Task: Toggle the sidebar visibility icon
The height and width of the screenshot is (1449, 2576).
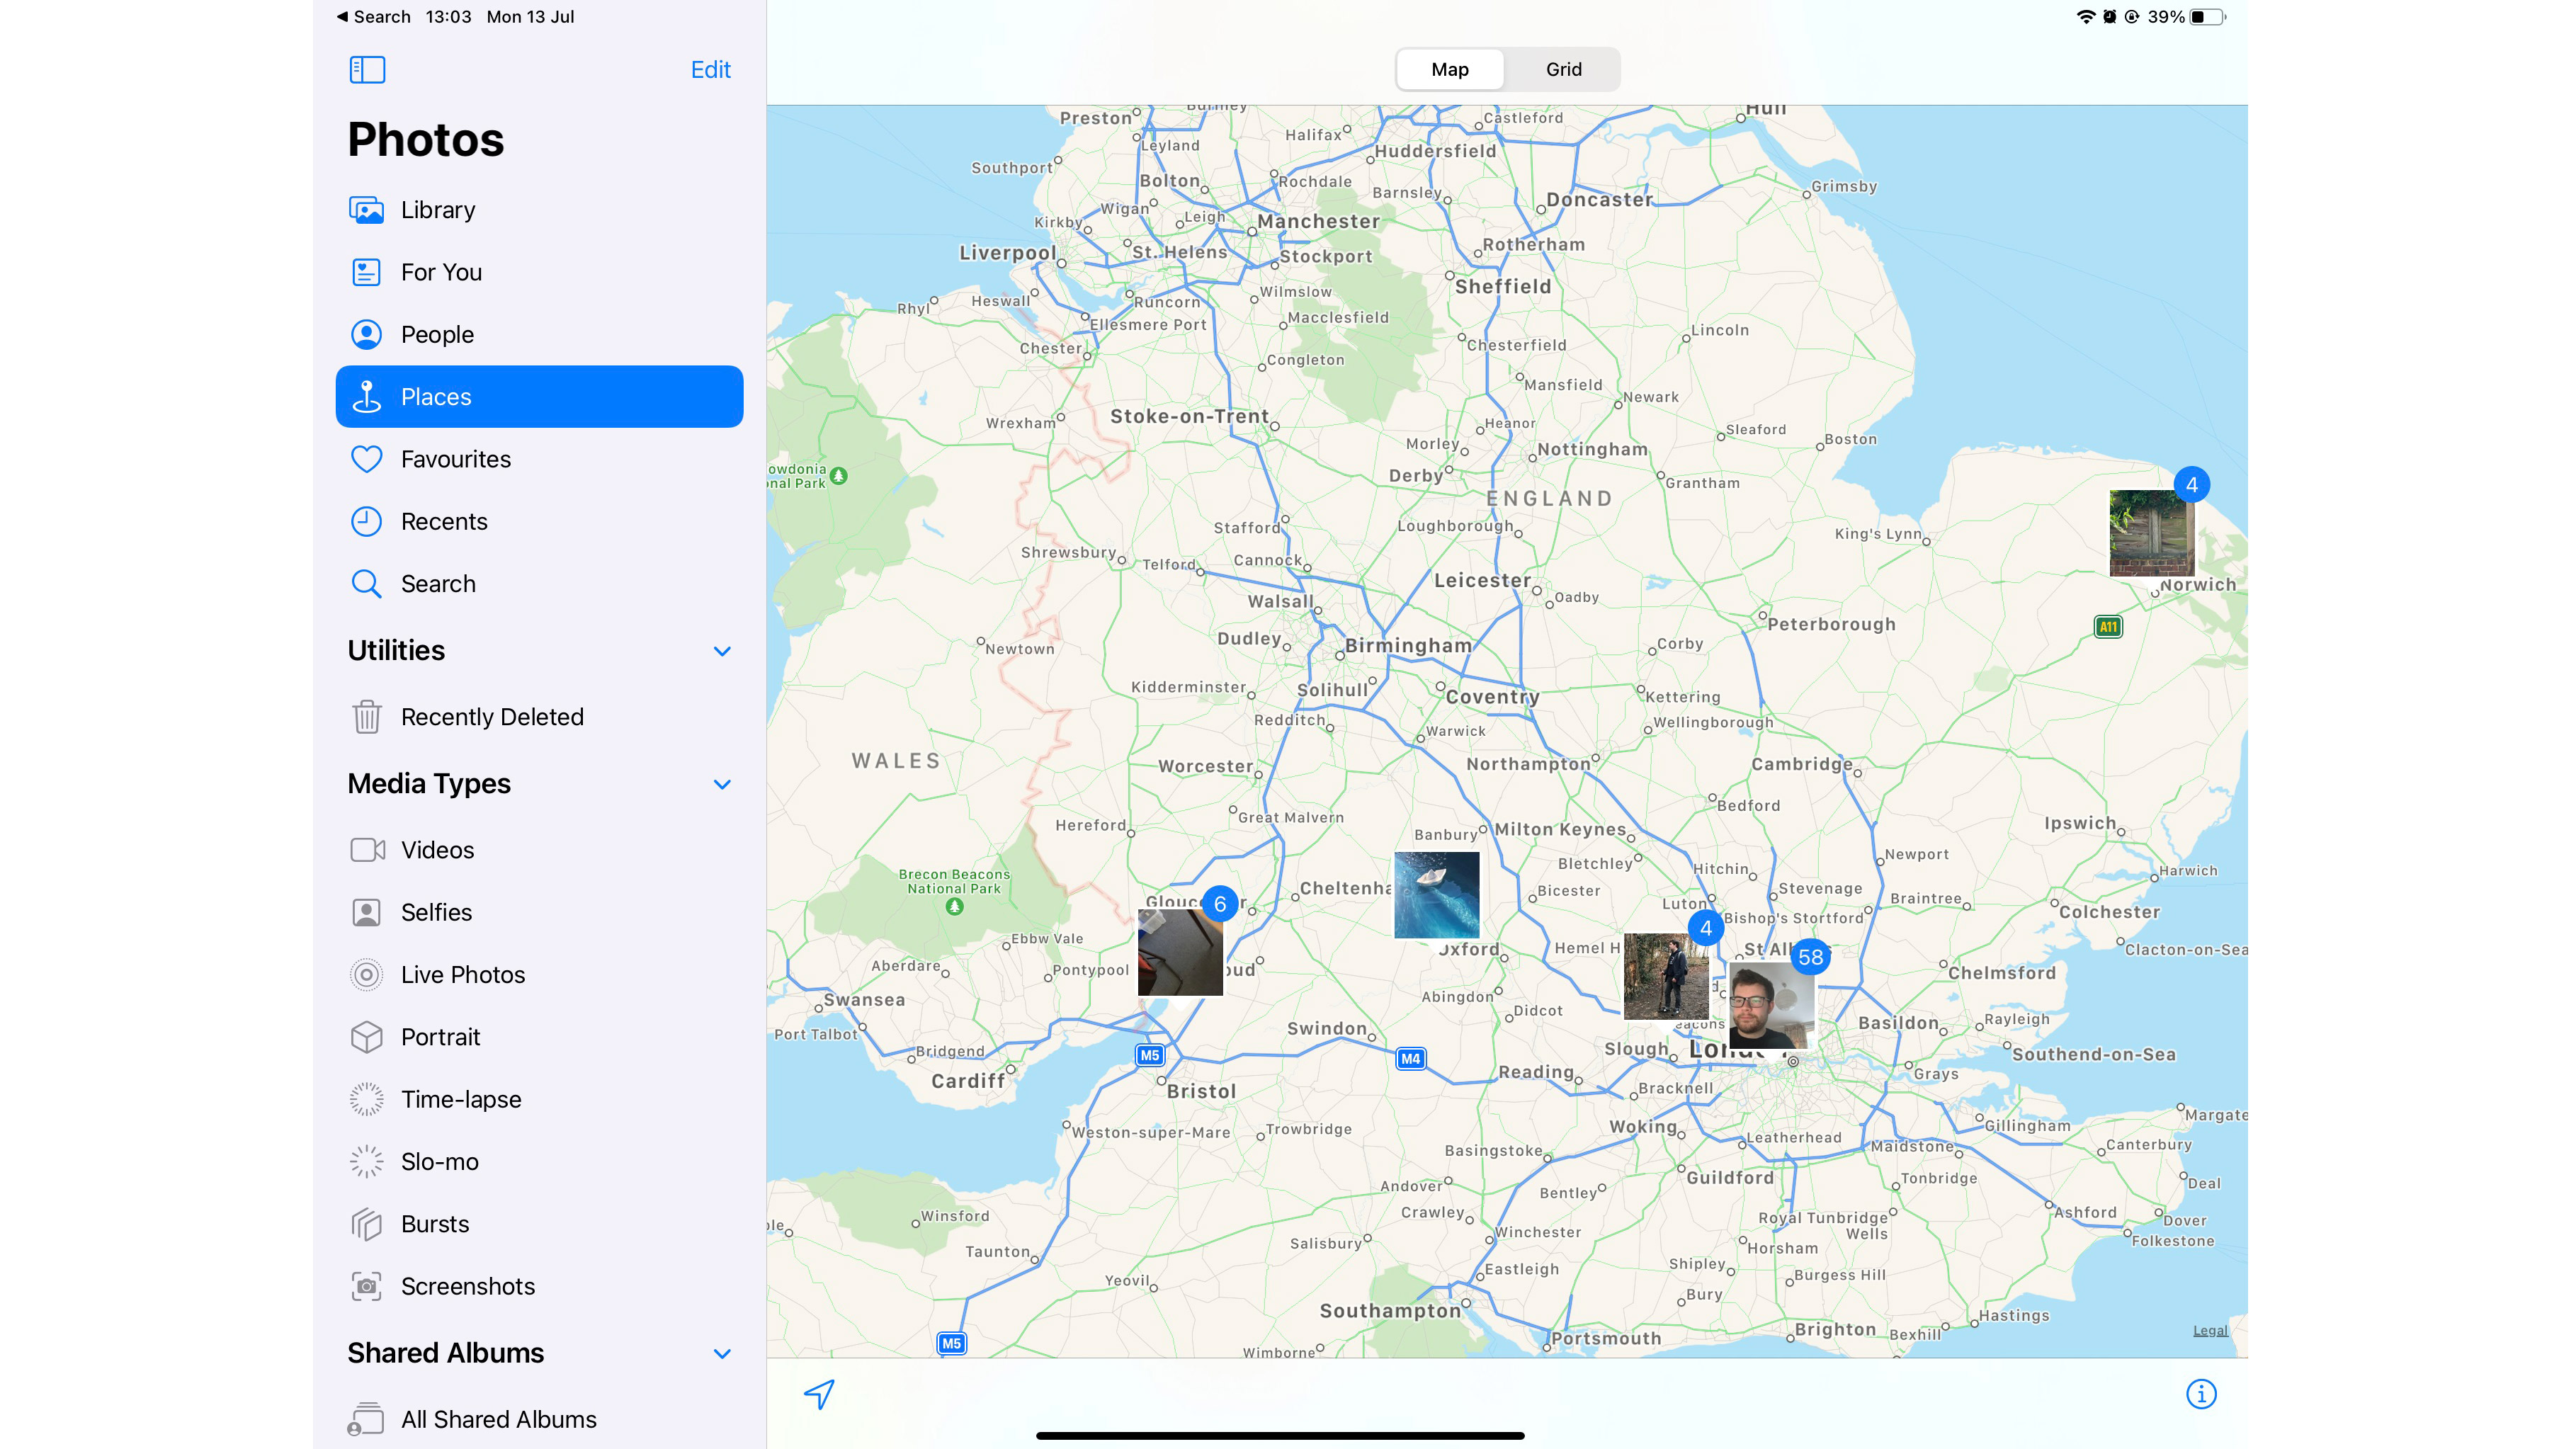Action: pos(367,69)
